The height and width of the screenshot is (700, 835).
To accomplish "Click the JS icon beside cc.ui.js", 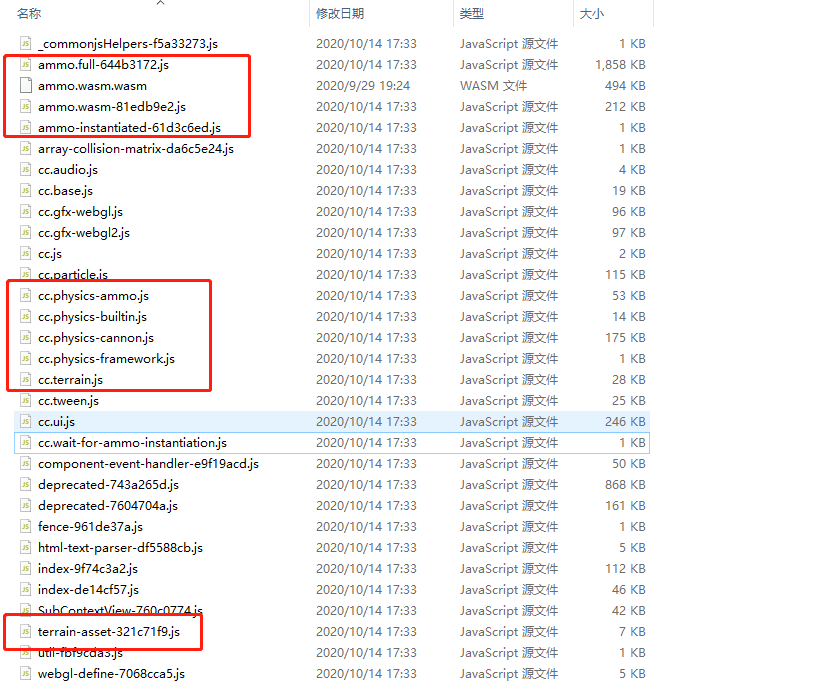I will [26, 421].
